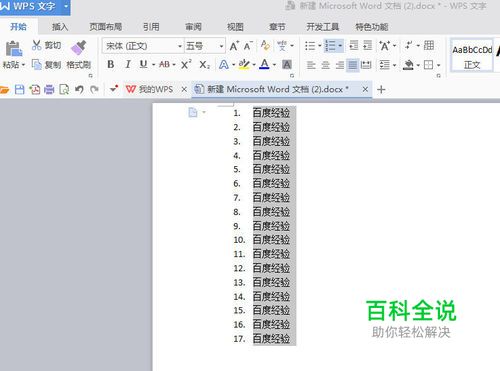Increase paragraph indent
Image resolution: width=500 pixels, height=371 pixels.
point(367,45)
